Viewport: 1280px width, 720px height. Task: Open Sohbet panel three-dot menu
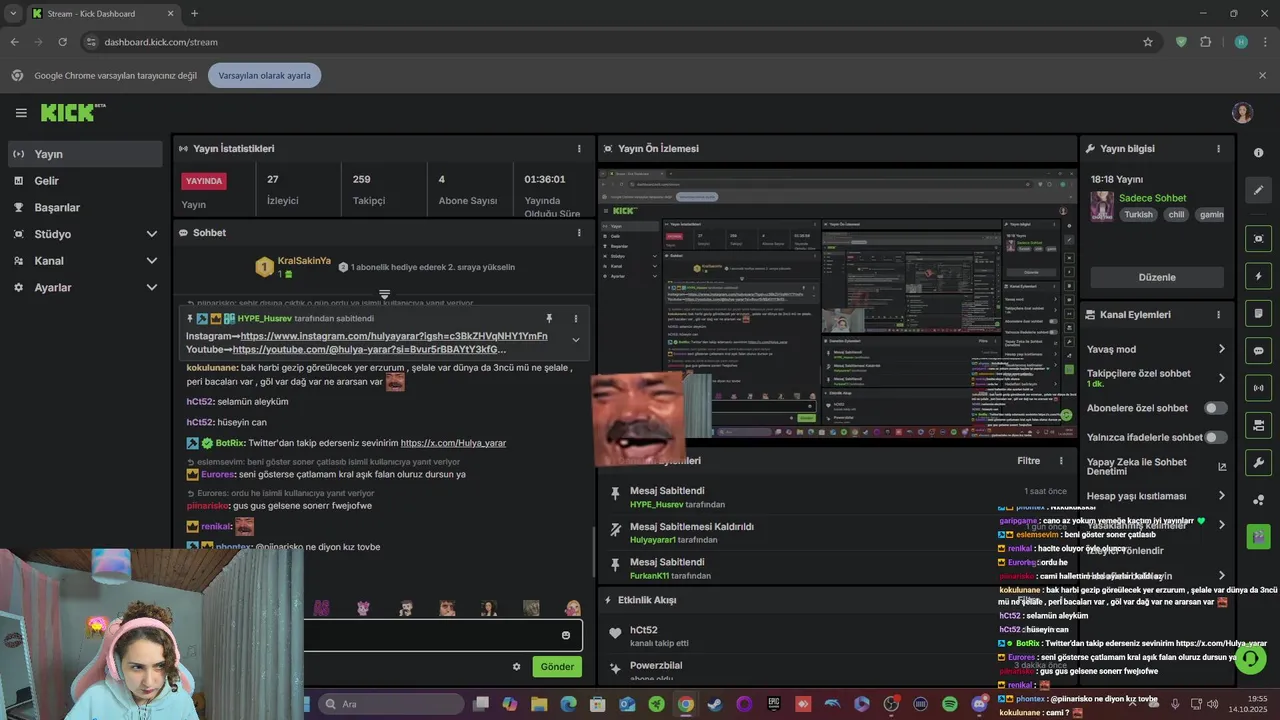click(x=579, y=233)
